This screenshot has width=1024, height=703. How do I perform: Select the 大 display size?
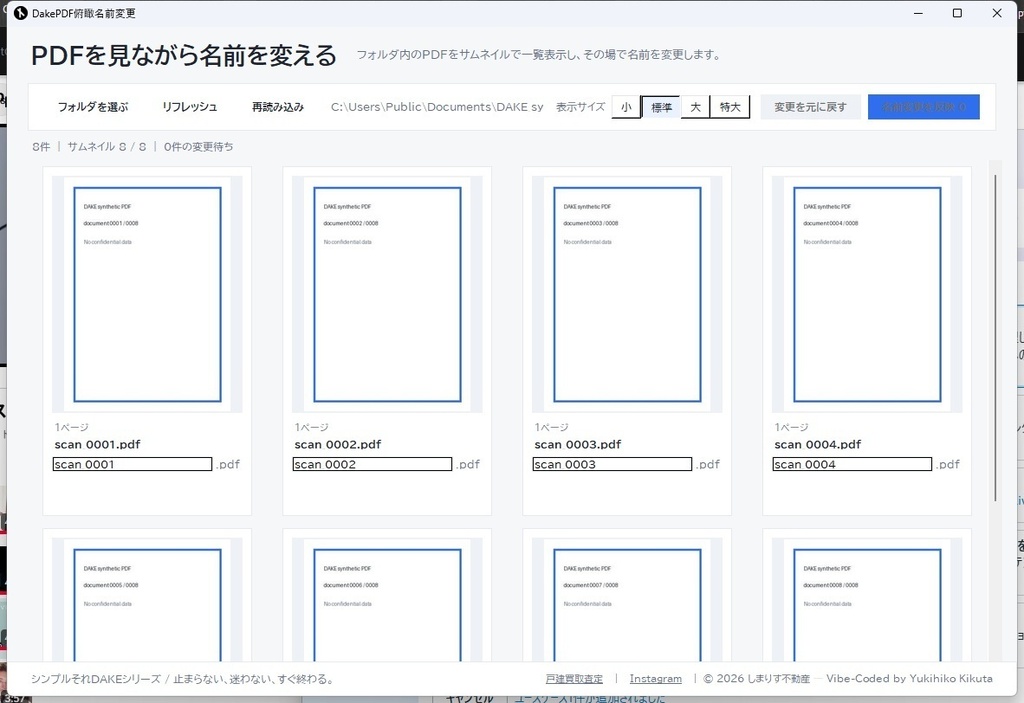coord(696,107)
